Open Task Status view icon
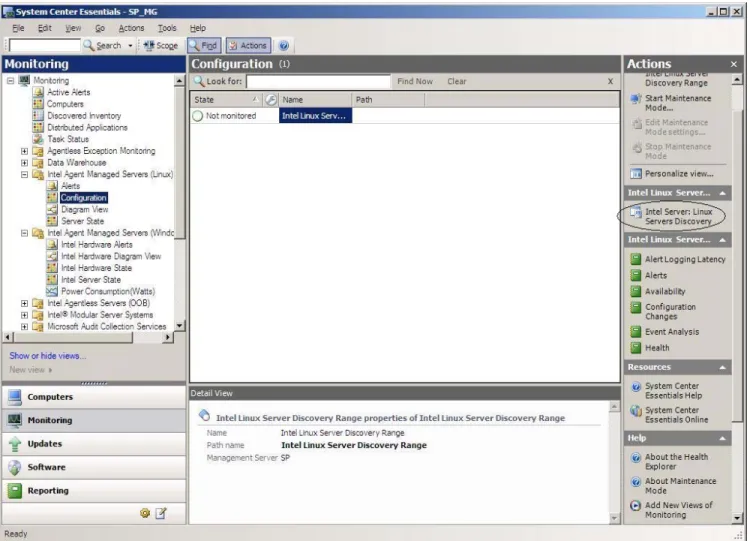The height and width of the screenshot is (541, 750). 38,139
